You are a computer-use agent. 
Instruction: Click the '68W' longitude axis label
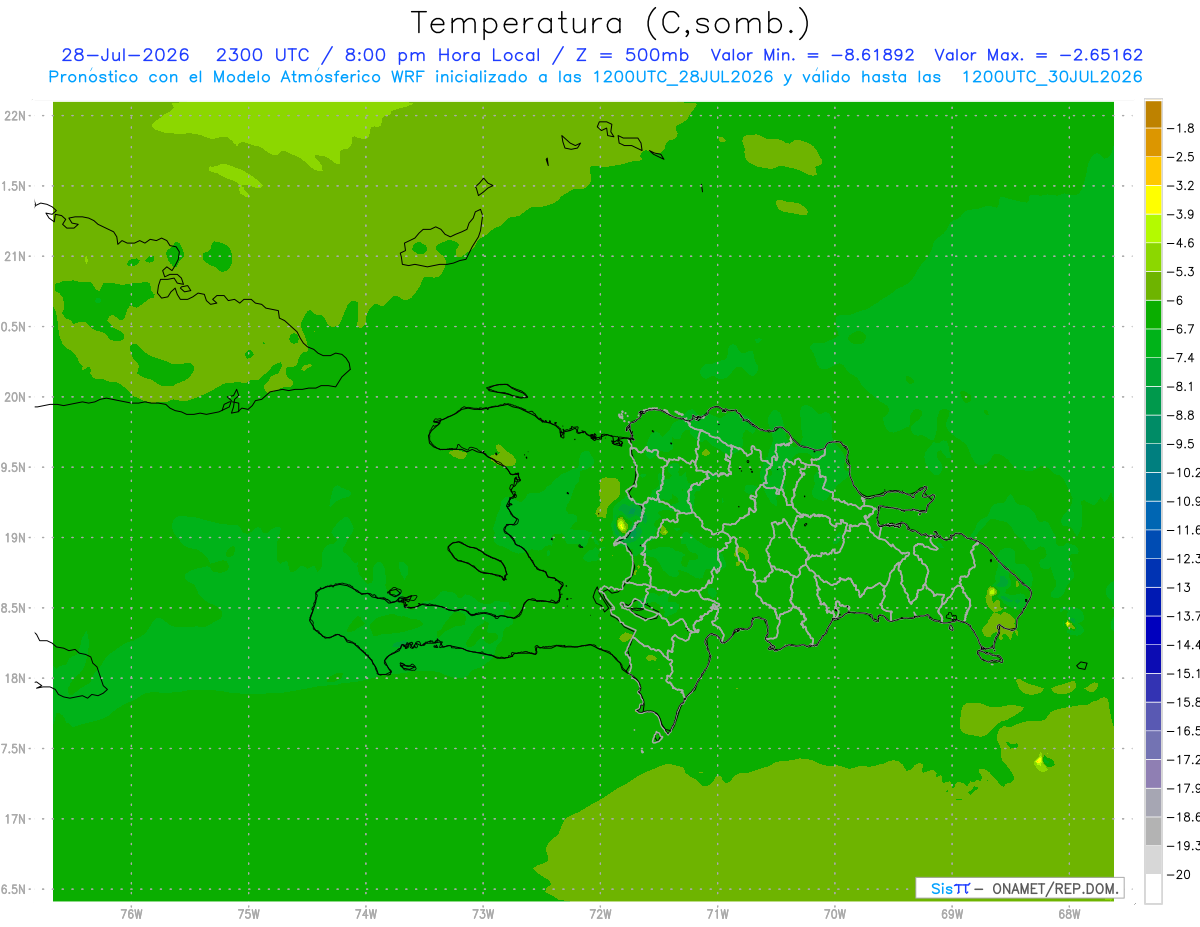(1069, 913)
